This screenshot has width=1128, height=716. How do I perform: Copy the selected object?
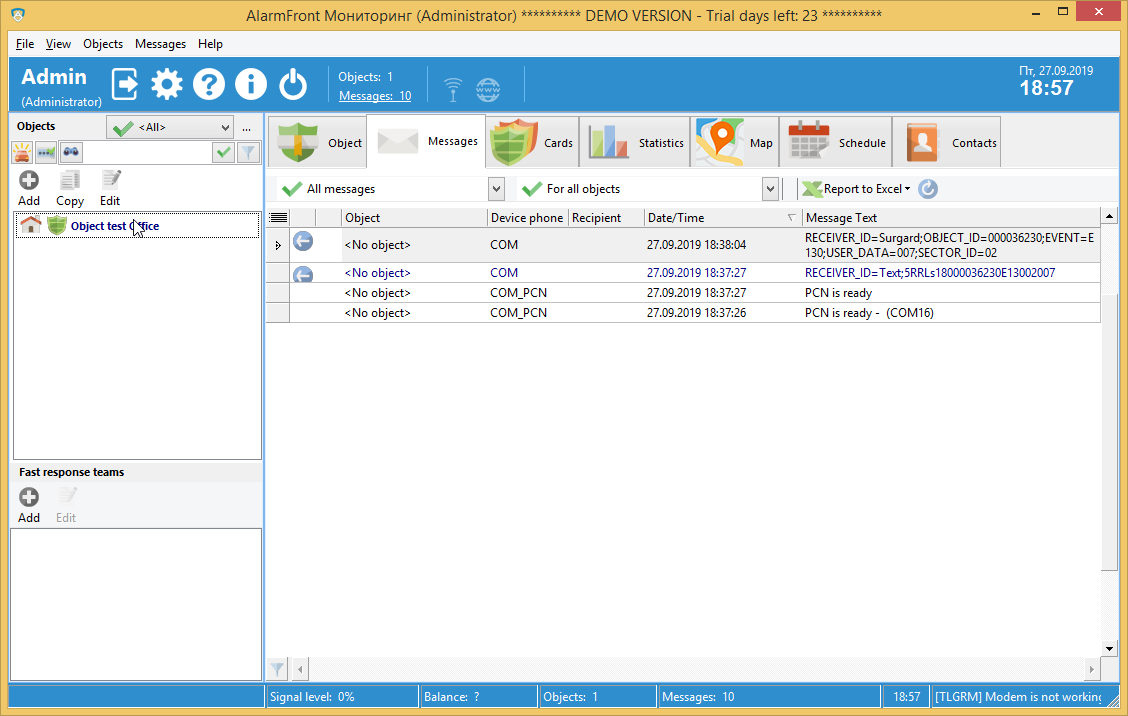pyautogui.click(x=70, y=189)
